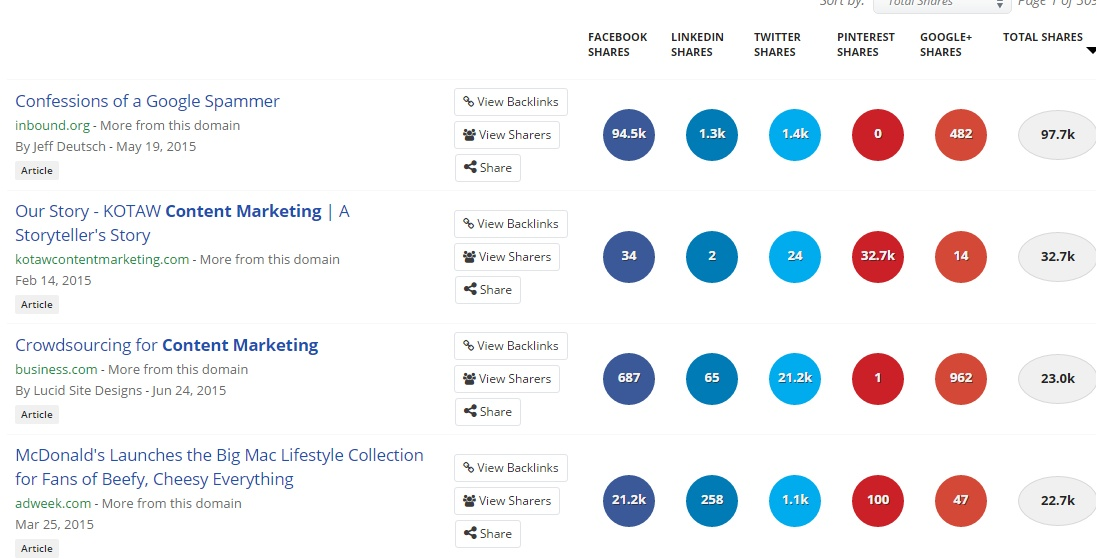Open View Sharers for the Google Spammer article
Screen dimensions: 1097x559
[x=507, y=135]
